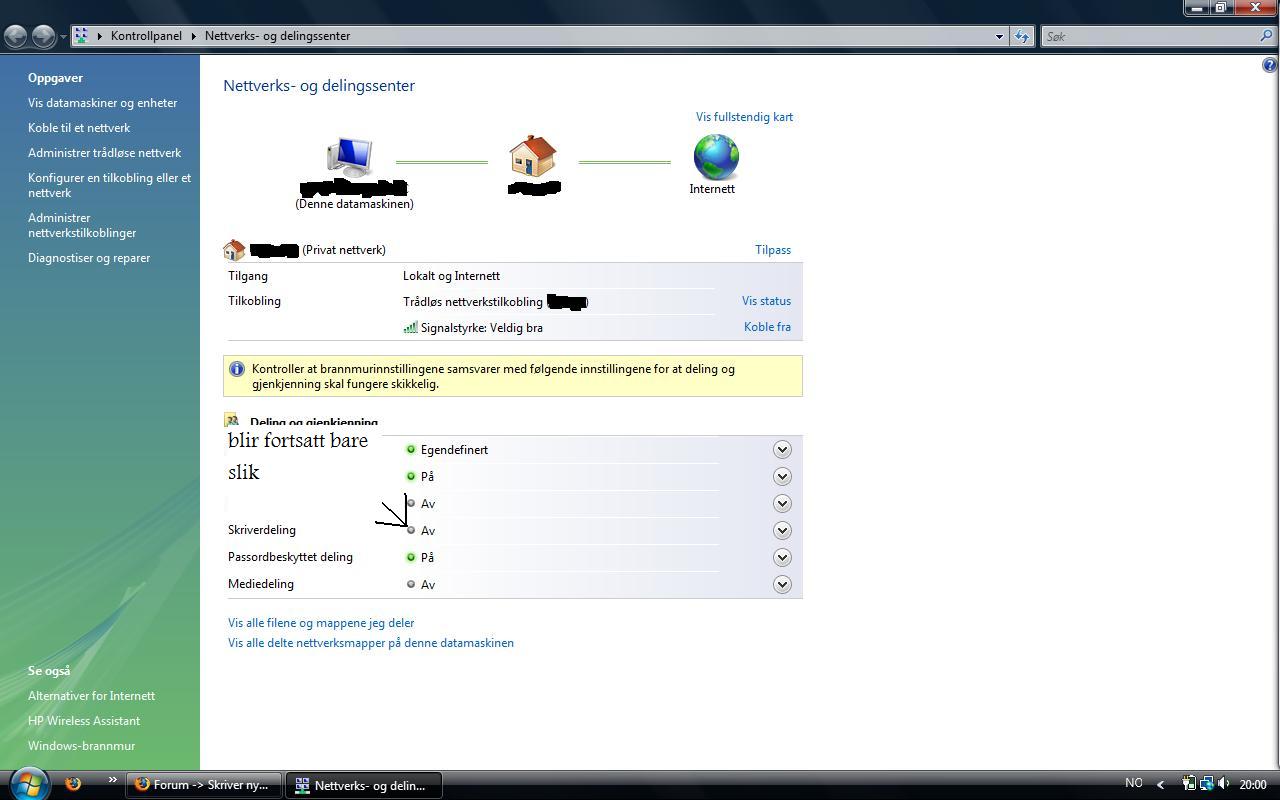Click the volume speaker tray icon
Image resolution: width=1280 pixels, height=800 pixels.
pyautogui.click(x=1223, y=784)
